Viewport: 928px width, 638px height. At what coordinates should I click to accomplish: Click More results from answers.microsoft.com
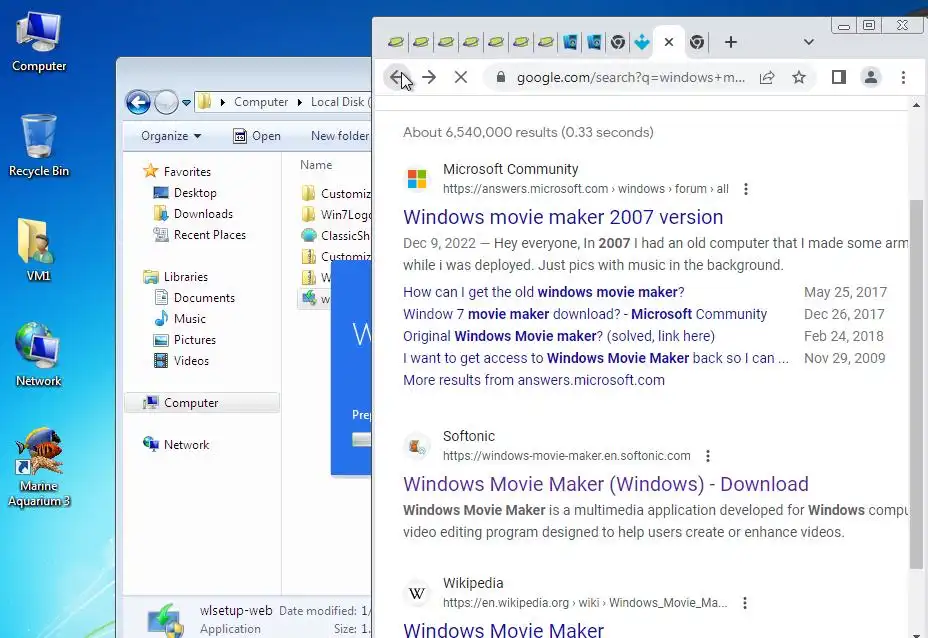tap(533, 380)
